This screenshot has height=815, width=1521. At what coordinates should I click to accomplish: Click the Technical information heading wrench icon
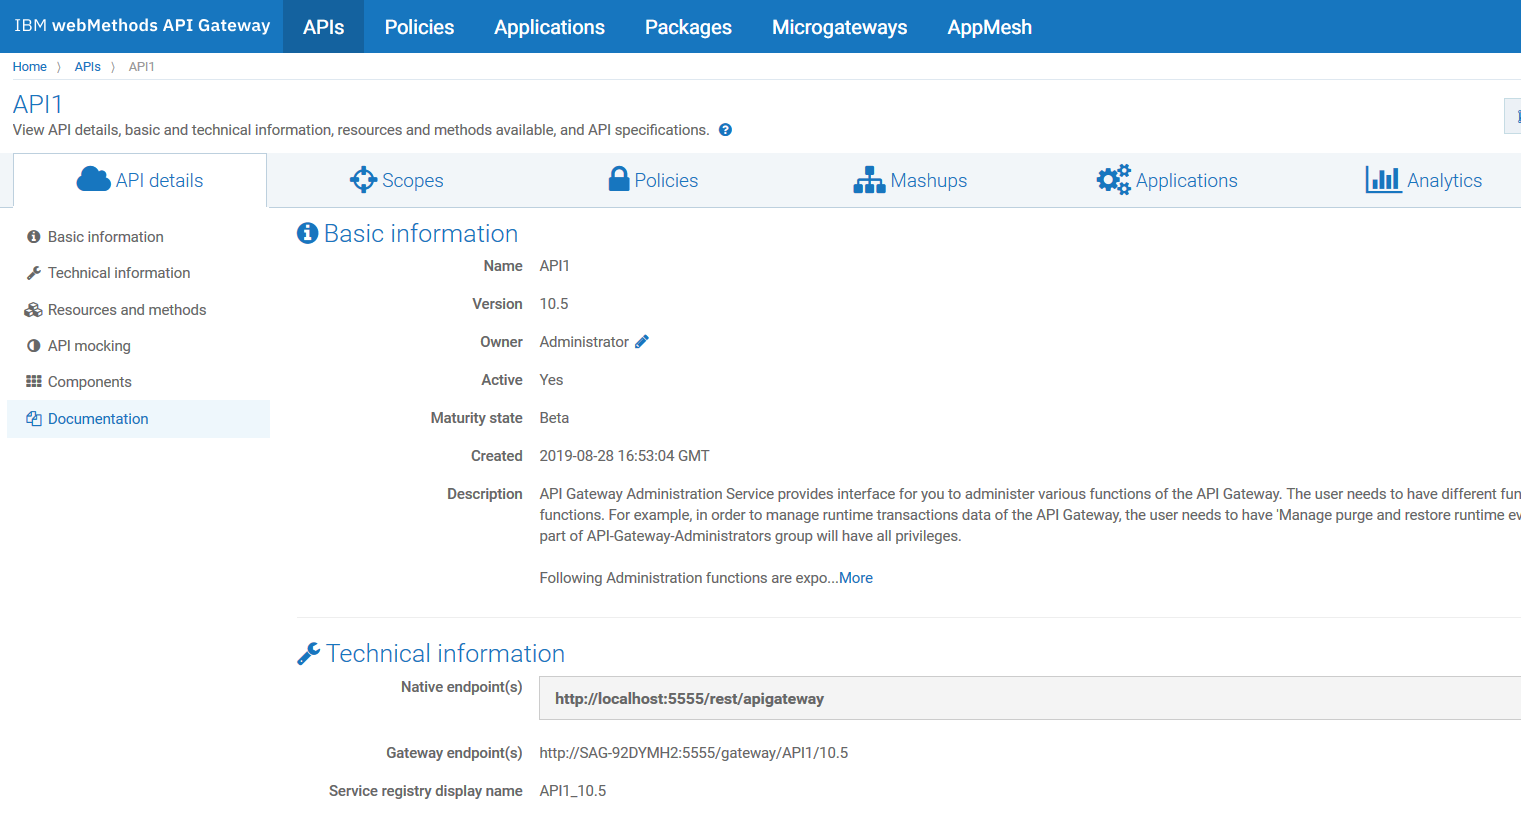308,654
